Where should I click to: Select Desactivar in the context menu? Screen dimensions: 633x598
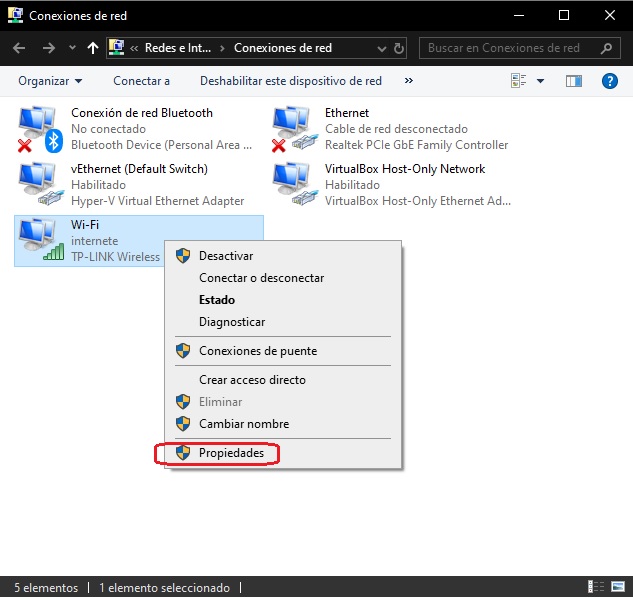pos(225,256)
